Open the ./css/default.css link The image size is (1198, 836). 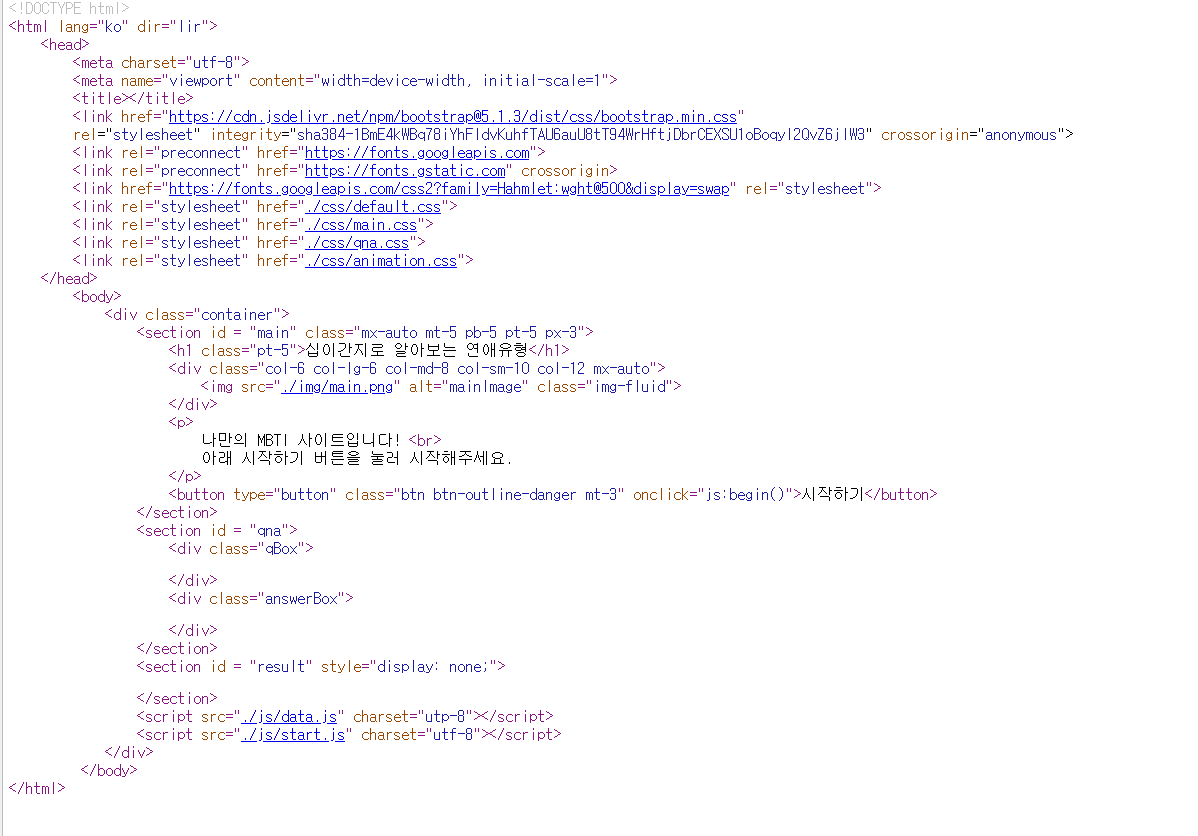click(373, 206)
